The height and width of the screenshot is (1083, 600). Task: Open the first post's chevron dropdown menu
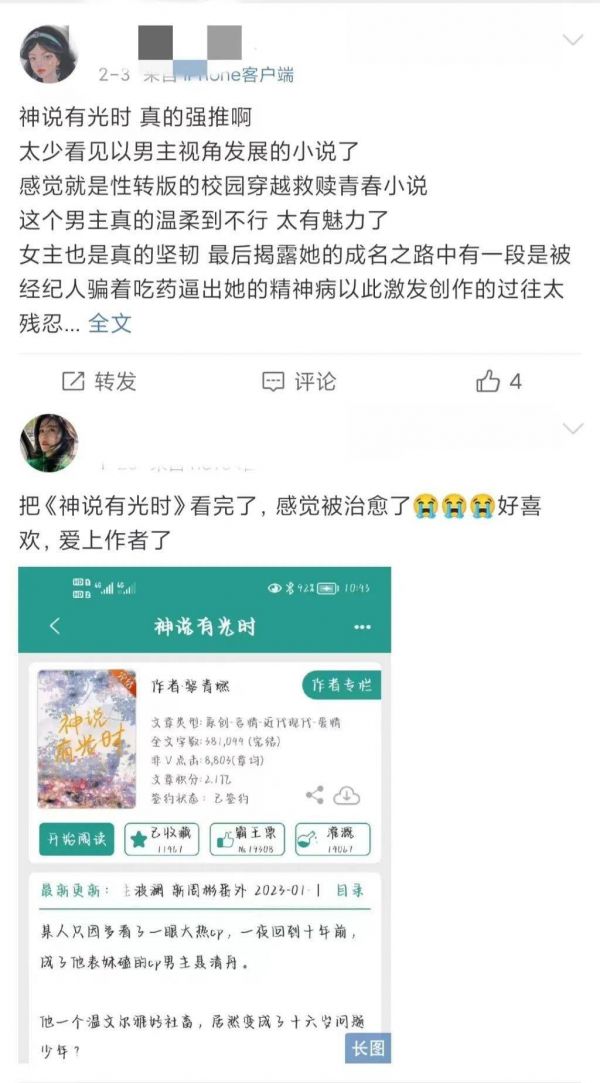(x=572, y=40)
